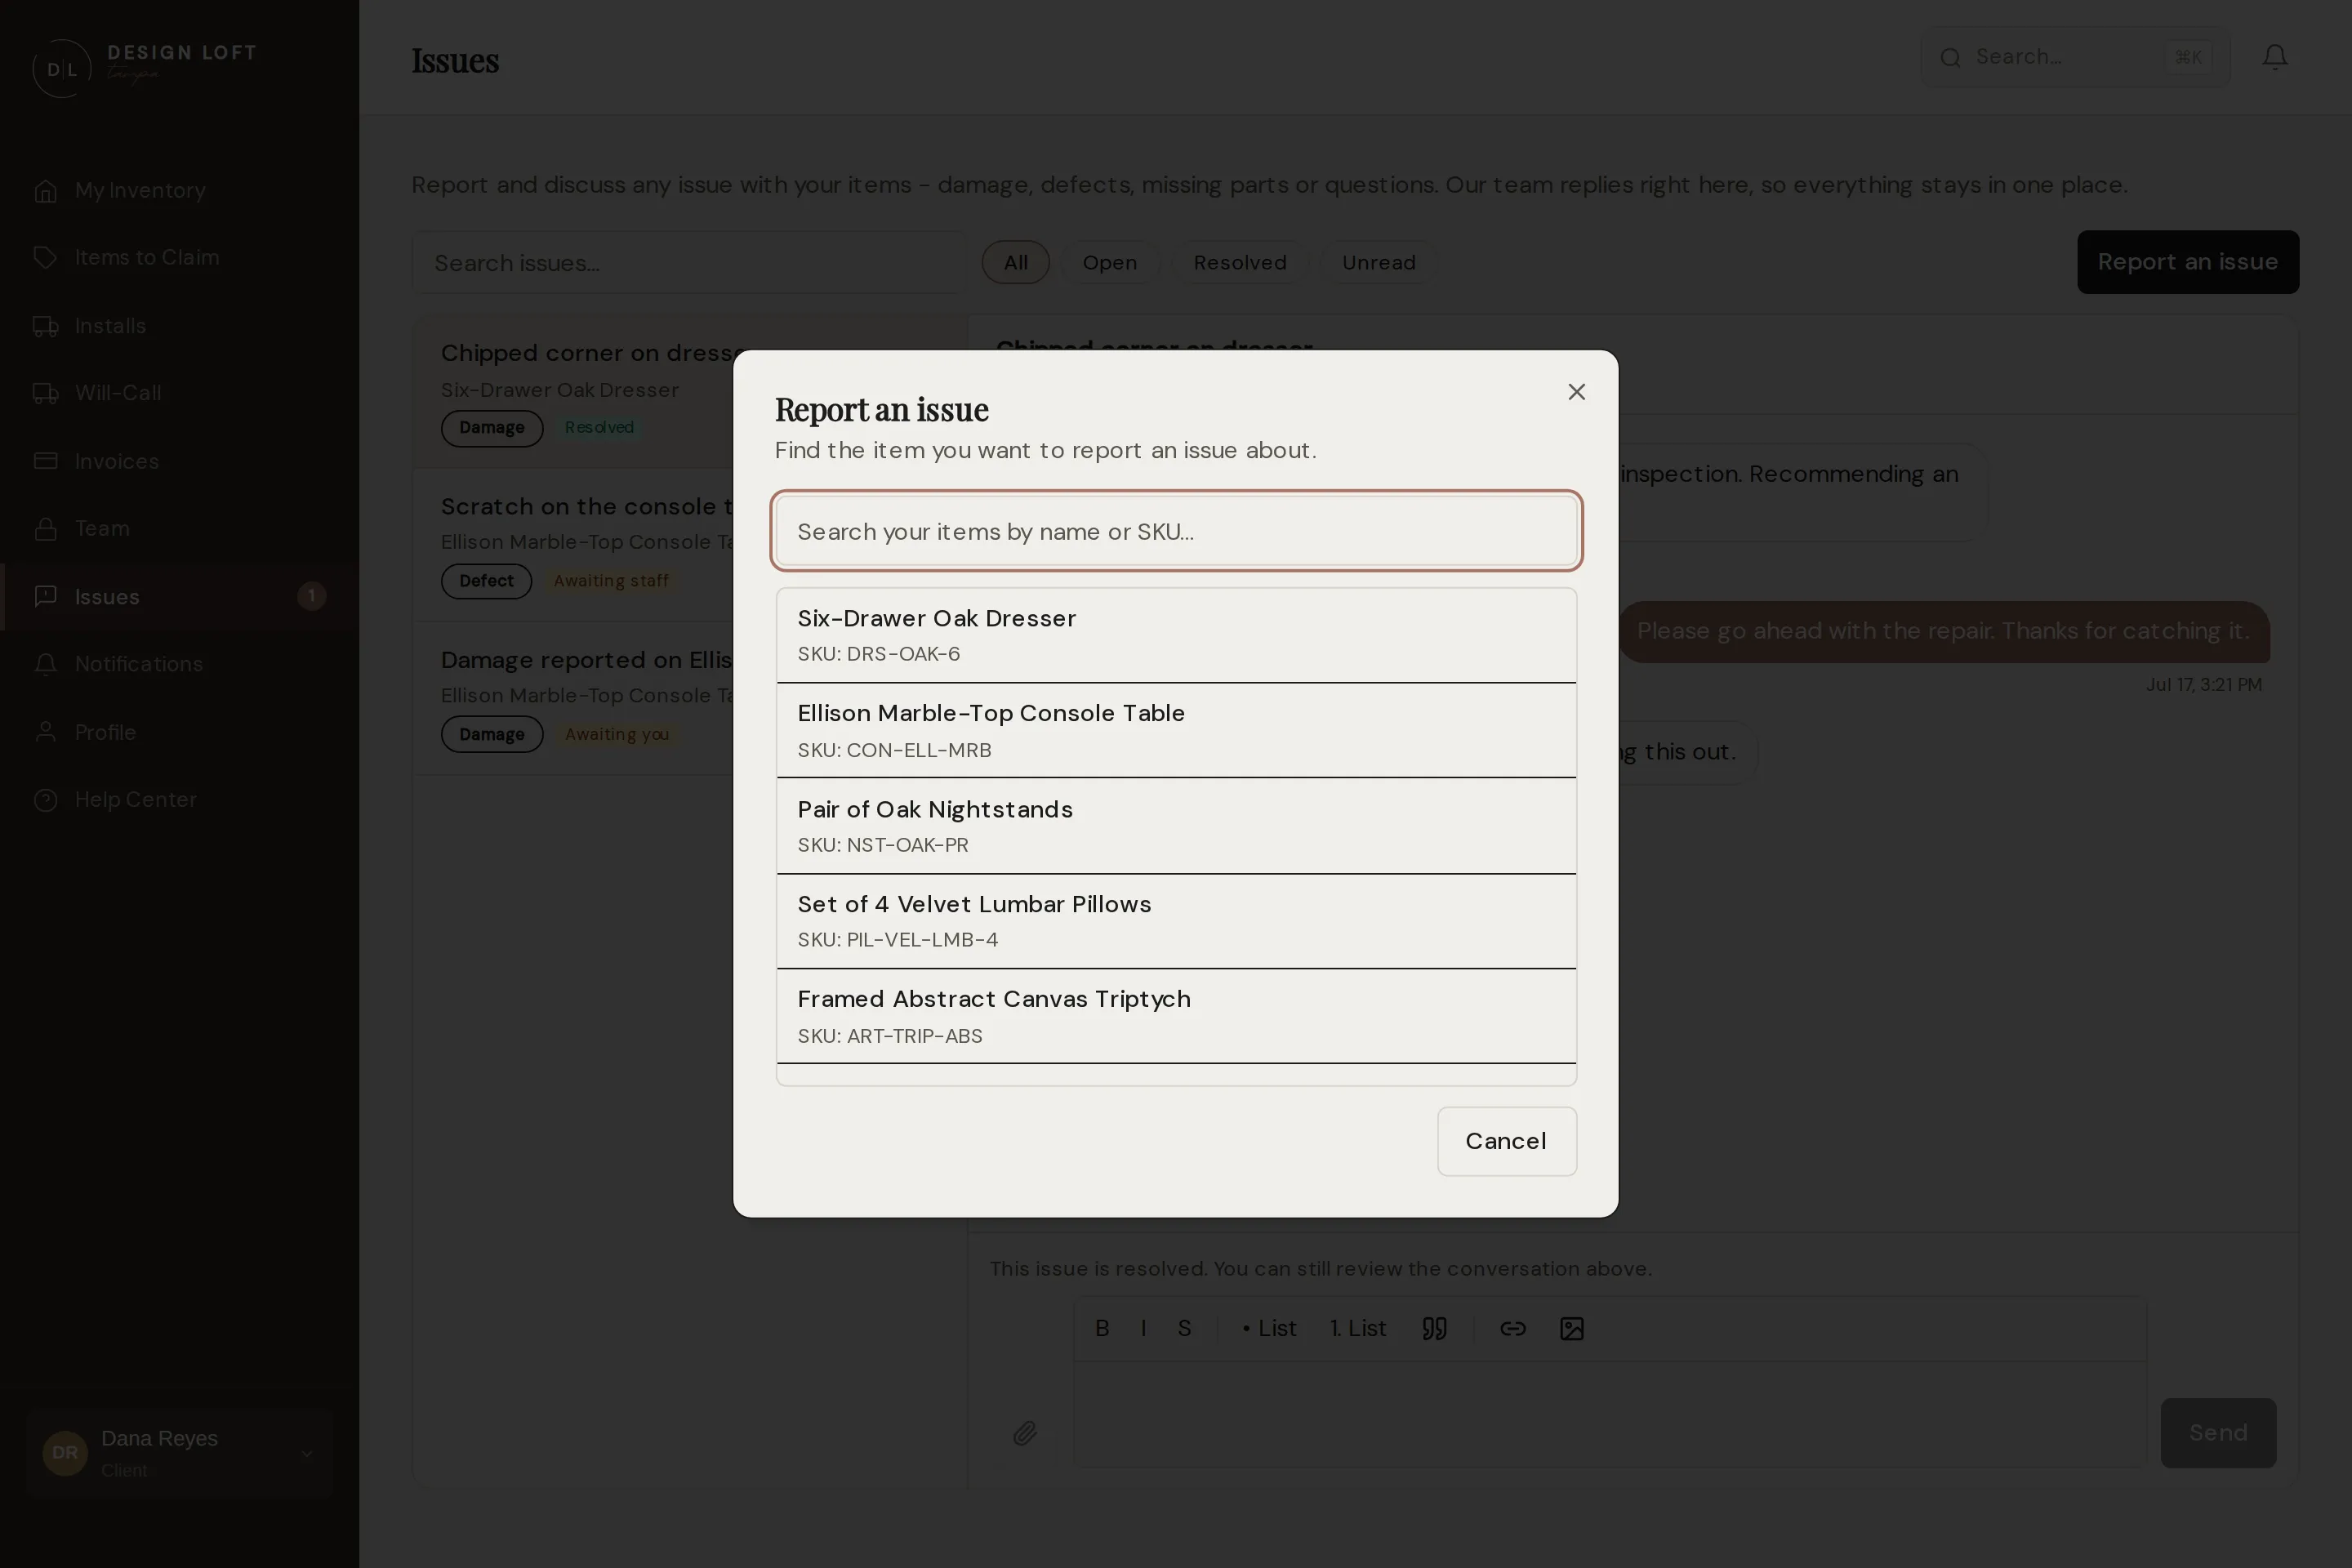The height and width of the screenshot is (1568, 2352).
Task: Click the Team lock icon
Action: click(45, 528)
